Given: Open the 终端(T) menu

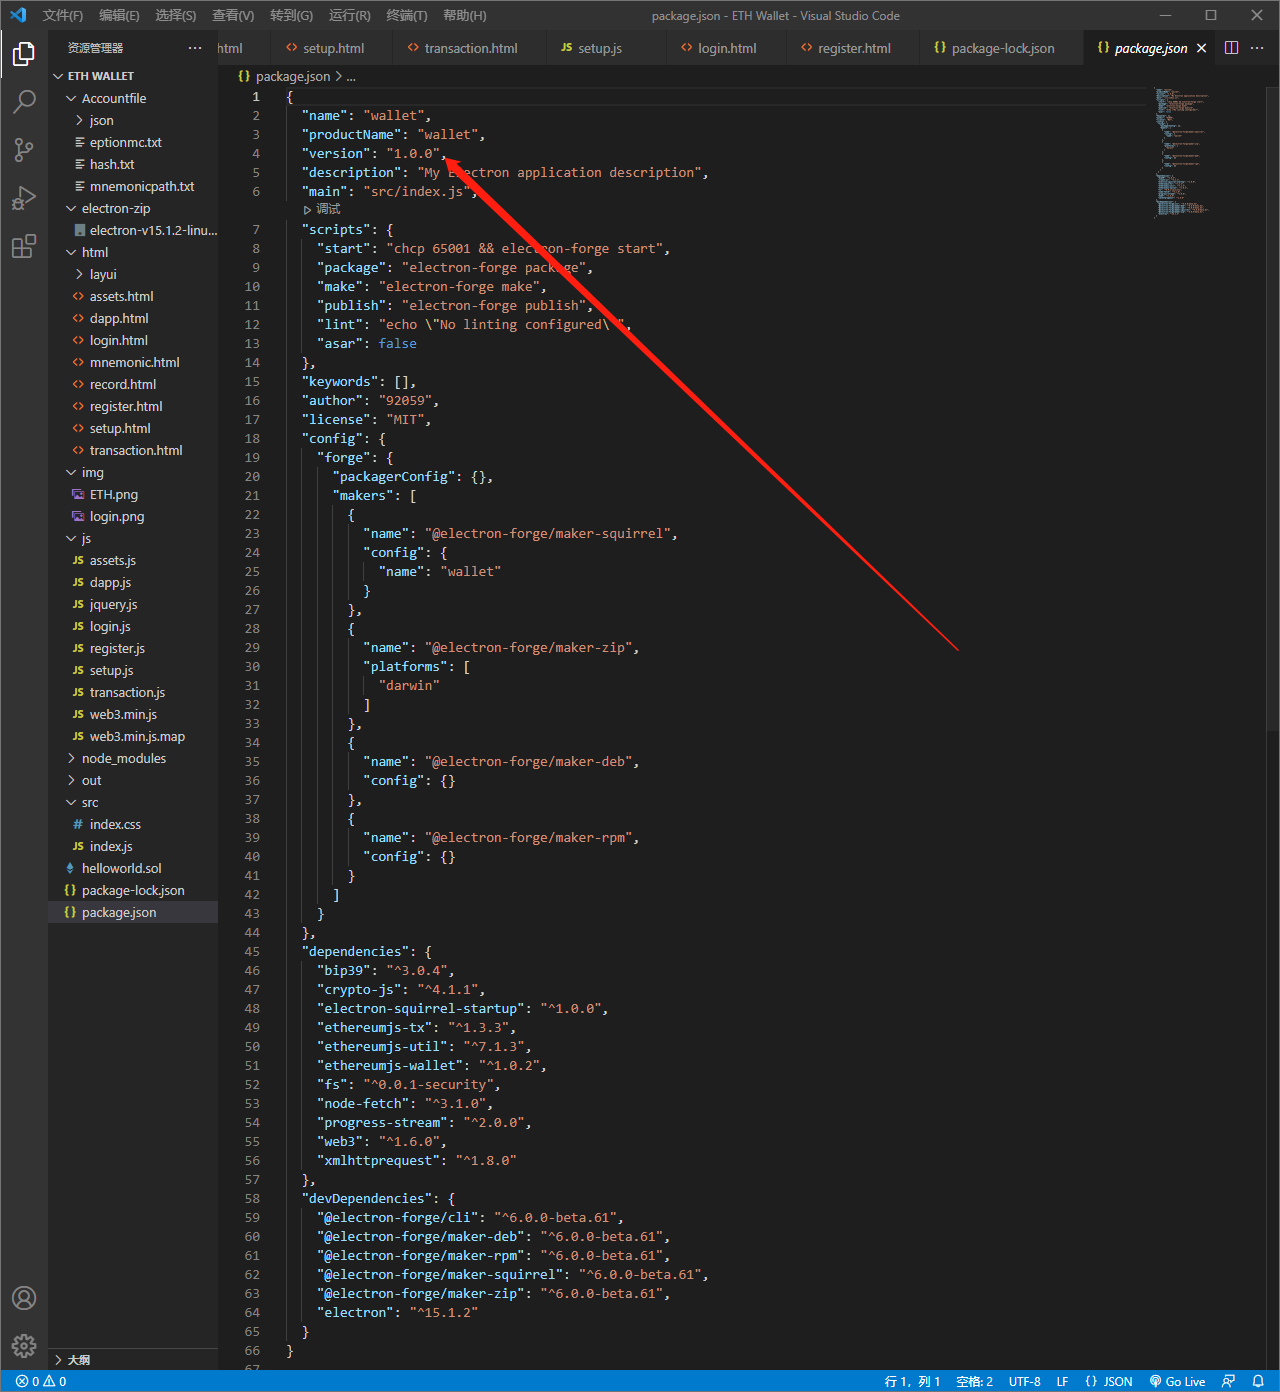Looking at the screenshot, I should coord(406,15).
